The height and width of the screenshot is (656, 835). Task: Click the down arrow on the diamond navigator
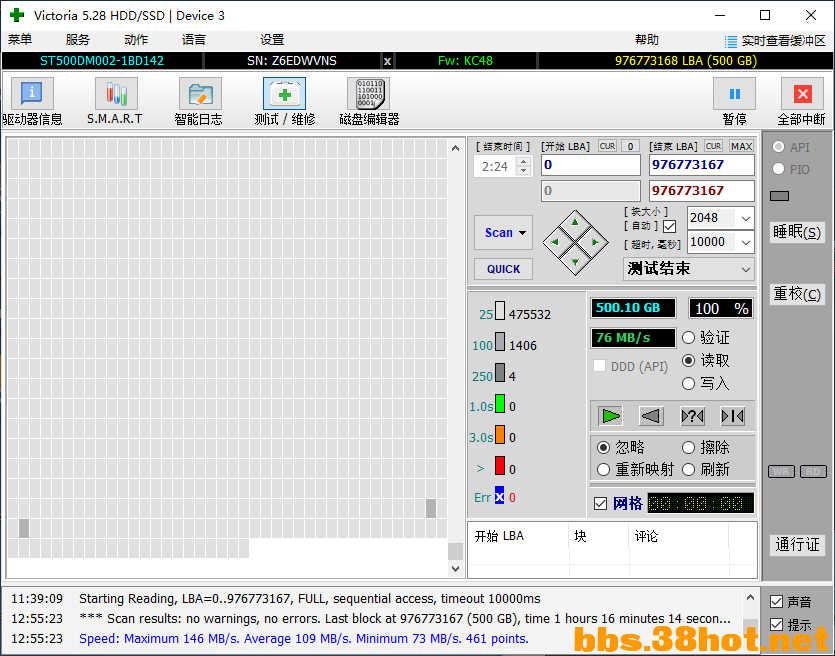tap(575, 262)
